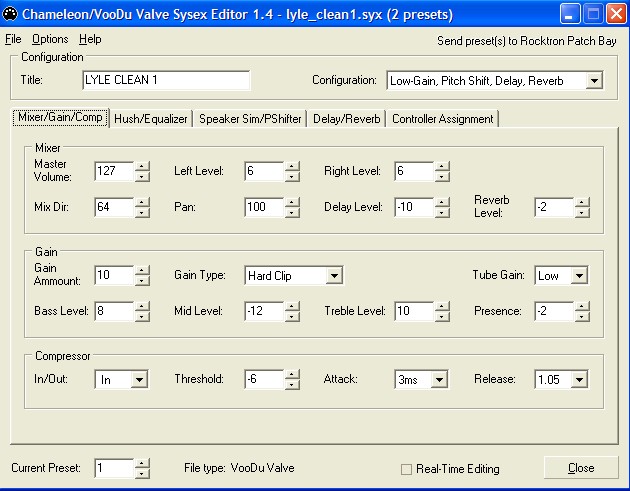Switch to the Delay/Reverb tab
Screen dimensions: 630x491
(346, 119)
